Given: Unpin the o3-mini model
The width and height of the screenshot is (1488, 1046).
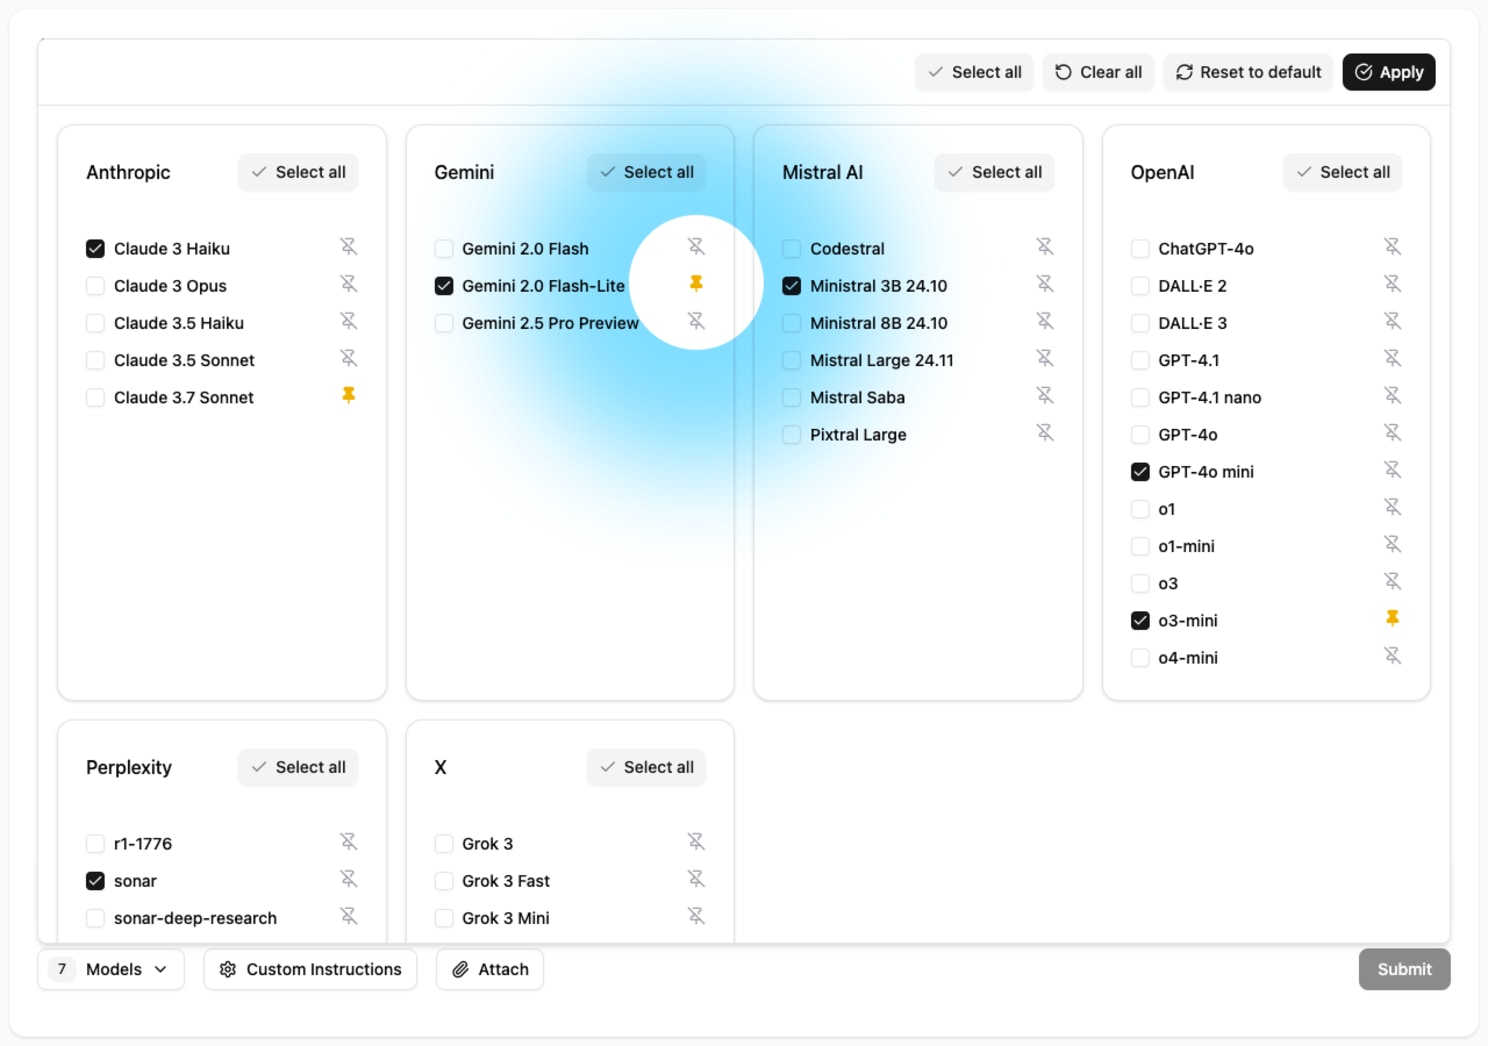Looking at the screenshot, I should (1392, 618).
